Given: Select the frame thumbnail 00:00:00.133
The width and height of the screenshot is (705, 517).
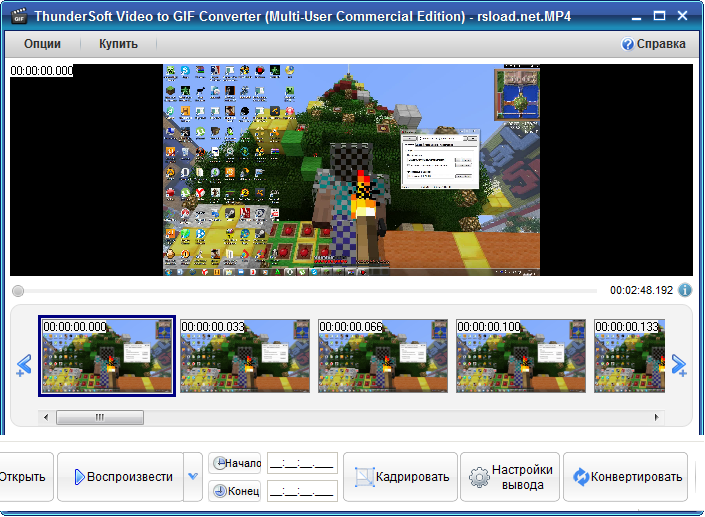Looking at the screenshot, I should point(629,356).
